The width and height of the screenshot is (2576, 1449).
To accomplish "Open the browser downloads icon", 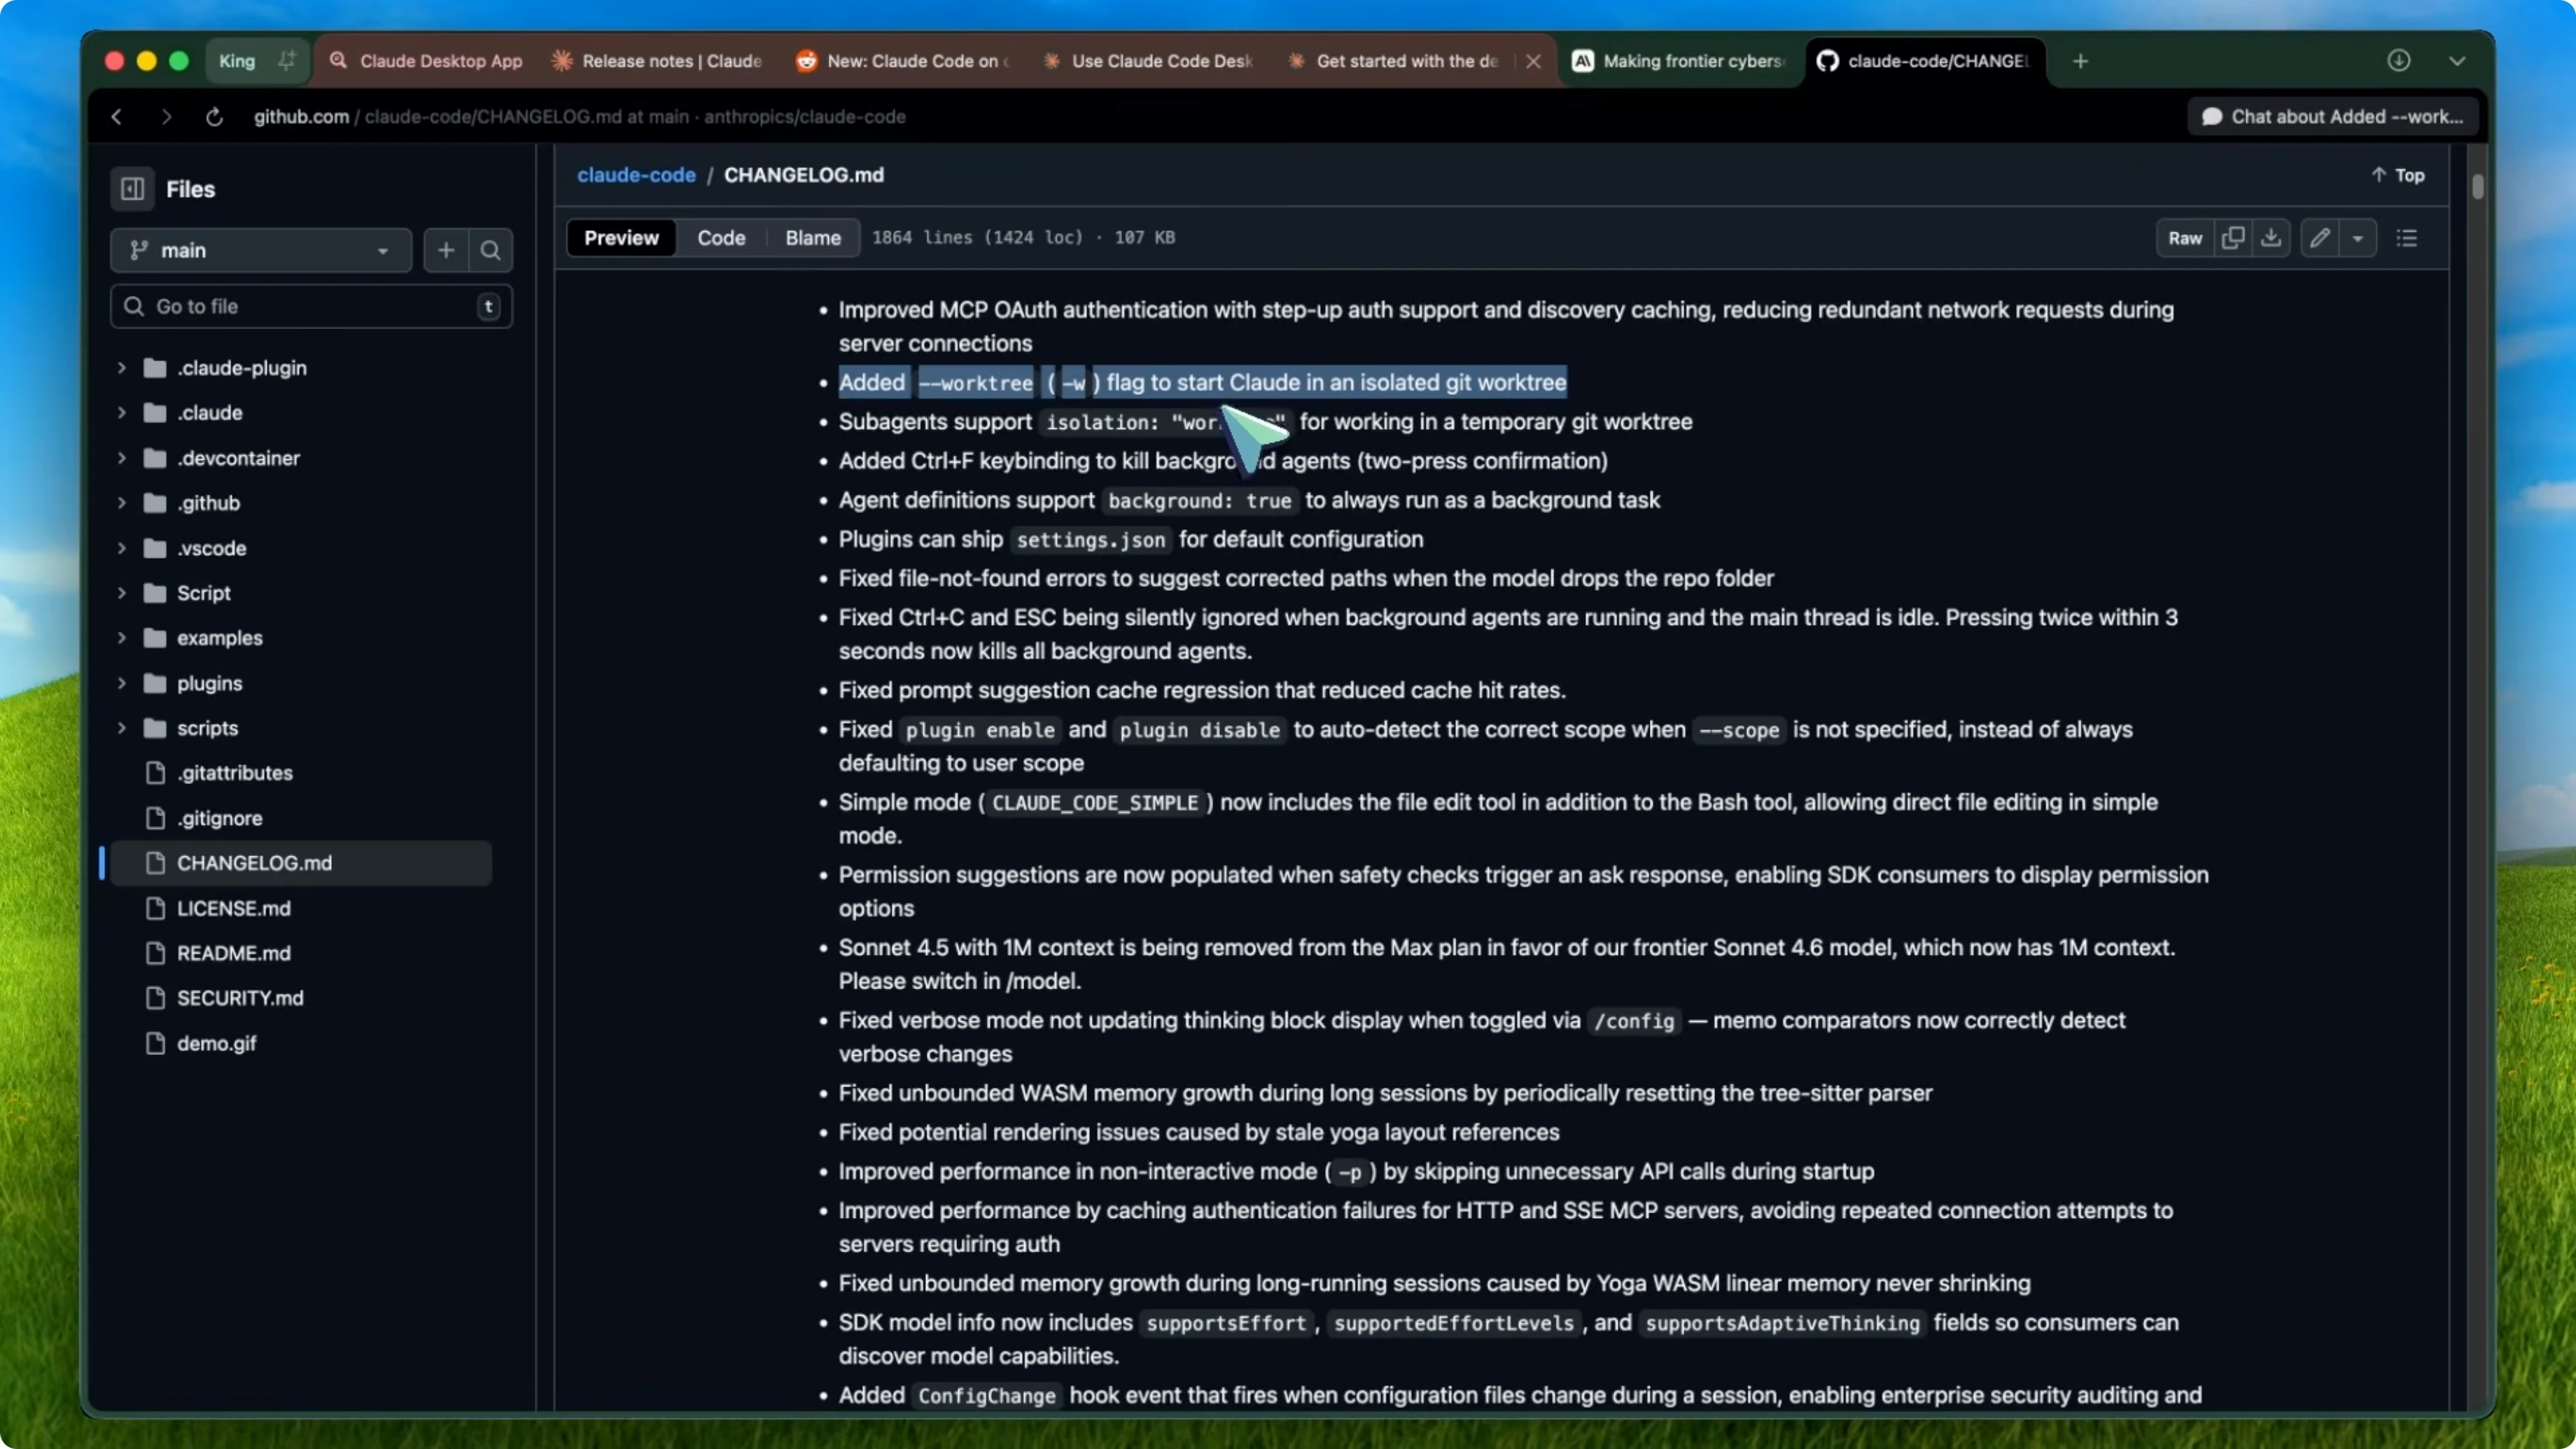I will coord(2400,60).
